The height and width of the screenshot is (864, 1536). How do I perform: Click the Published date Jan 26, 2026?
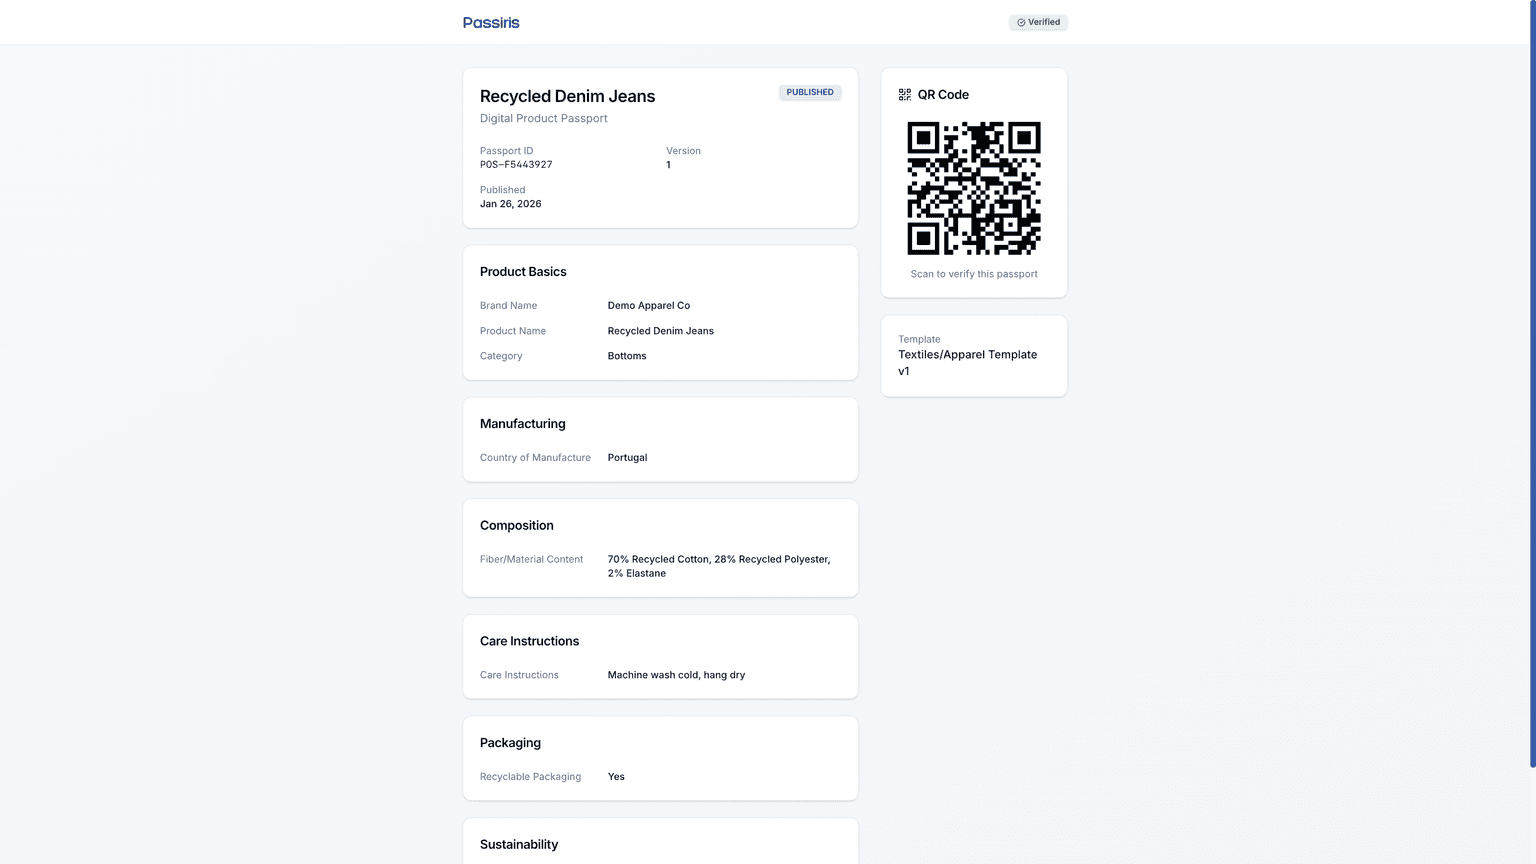510,203
